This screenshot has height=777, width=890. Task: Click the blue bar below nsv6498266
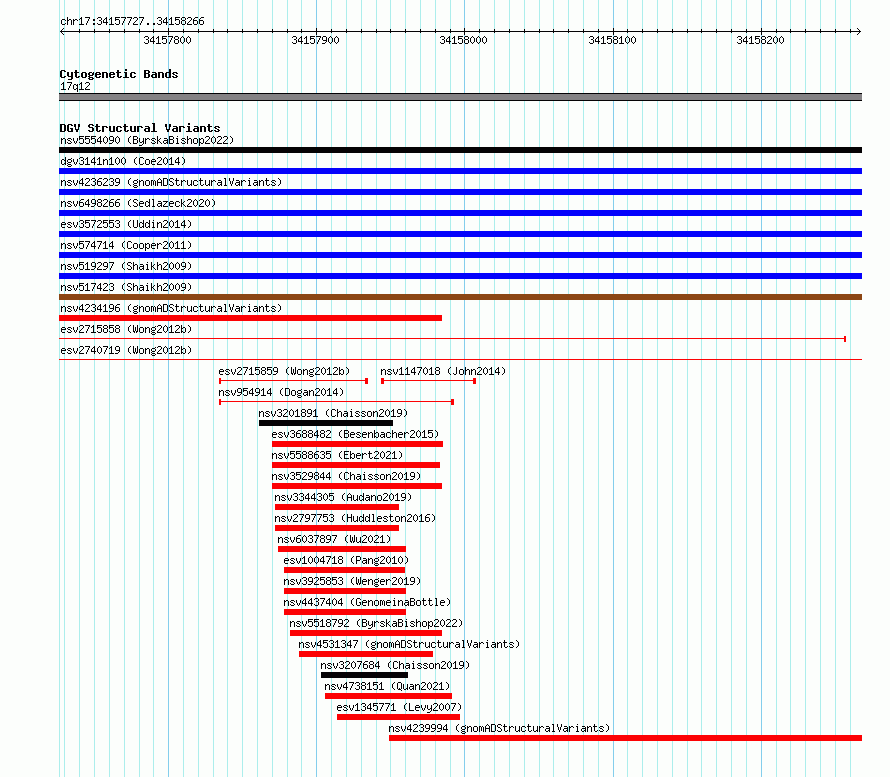click(x=460, y=213)
